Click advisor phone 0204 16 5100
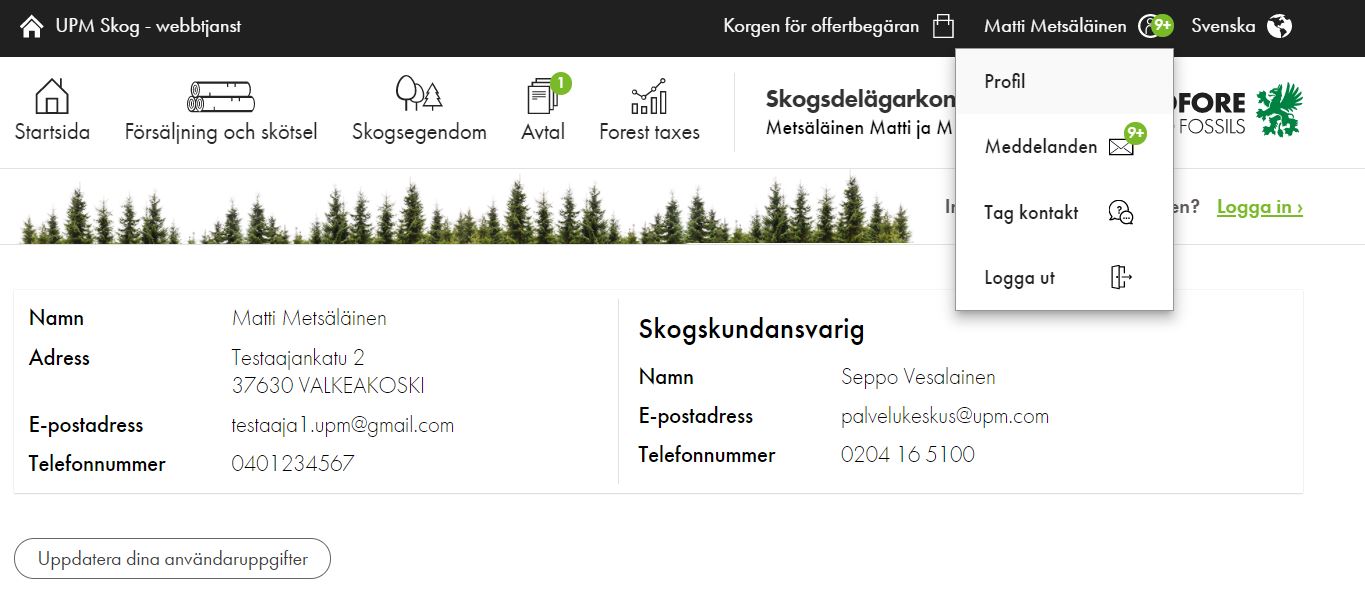 pos(908,455)
